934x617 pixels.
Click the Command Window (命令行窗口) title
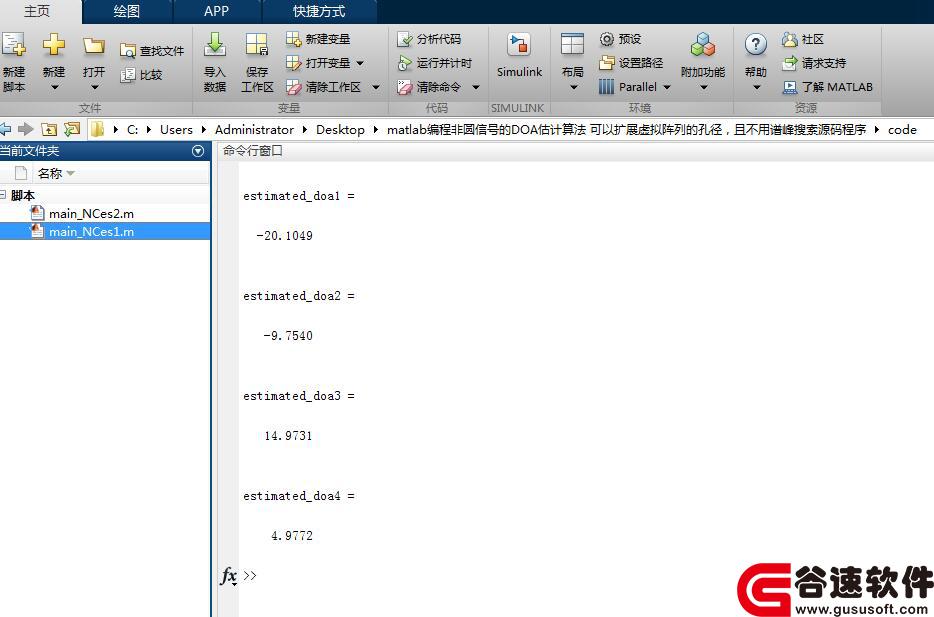point(253,151)
